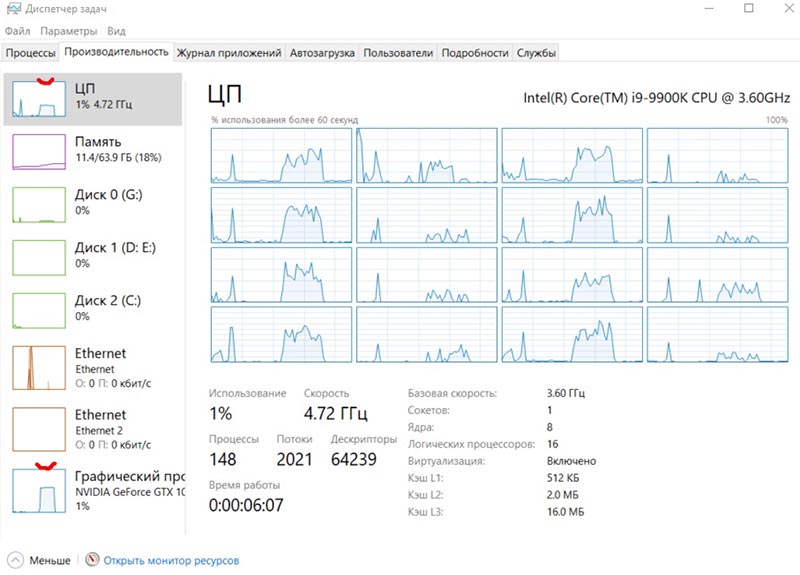Click the Базовая скорость 3.60 ГГц value

coord(566,393)
